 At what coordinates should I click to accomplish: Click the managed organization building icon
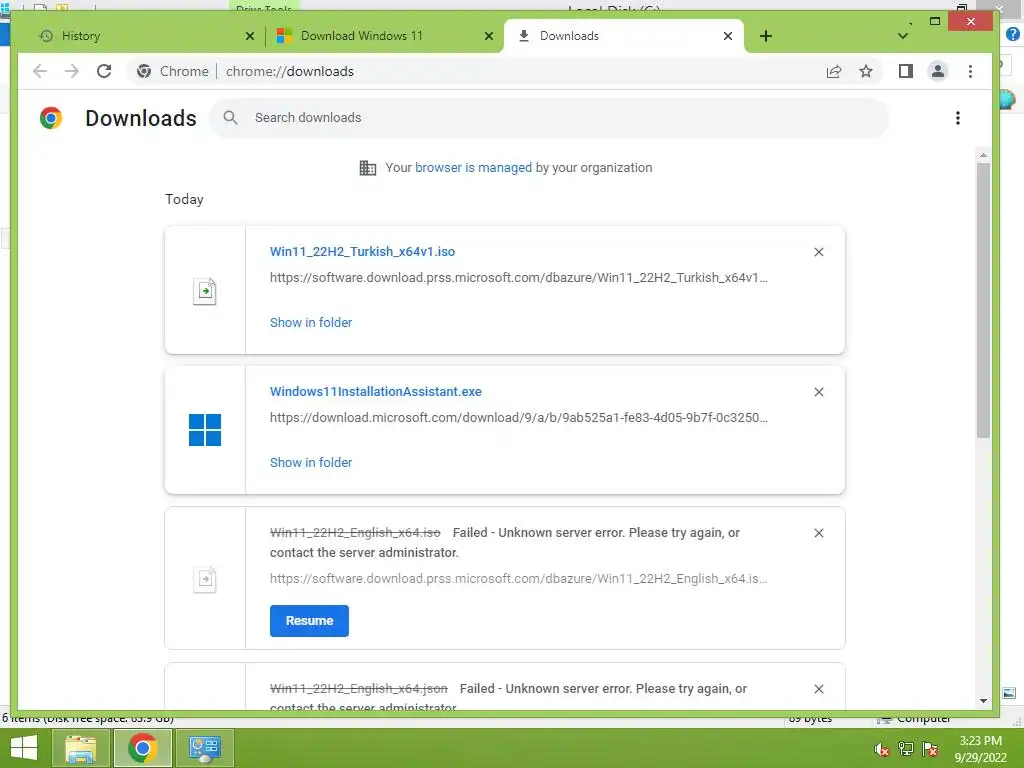368,168
